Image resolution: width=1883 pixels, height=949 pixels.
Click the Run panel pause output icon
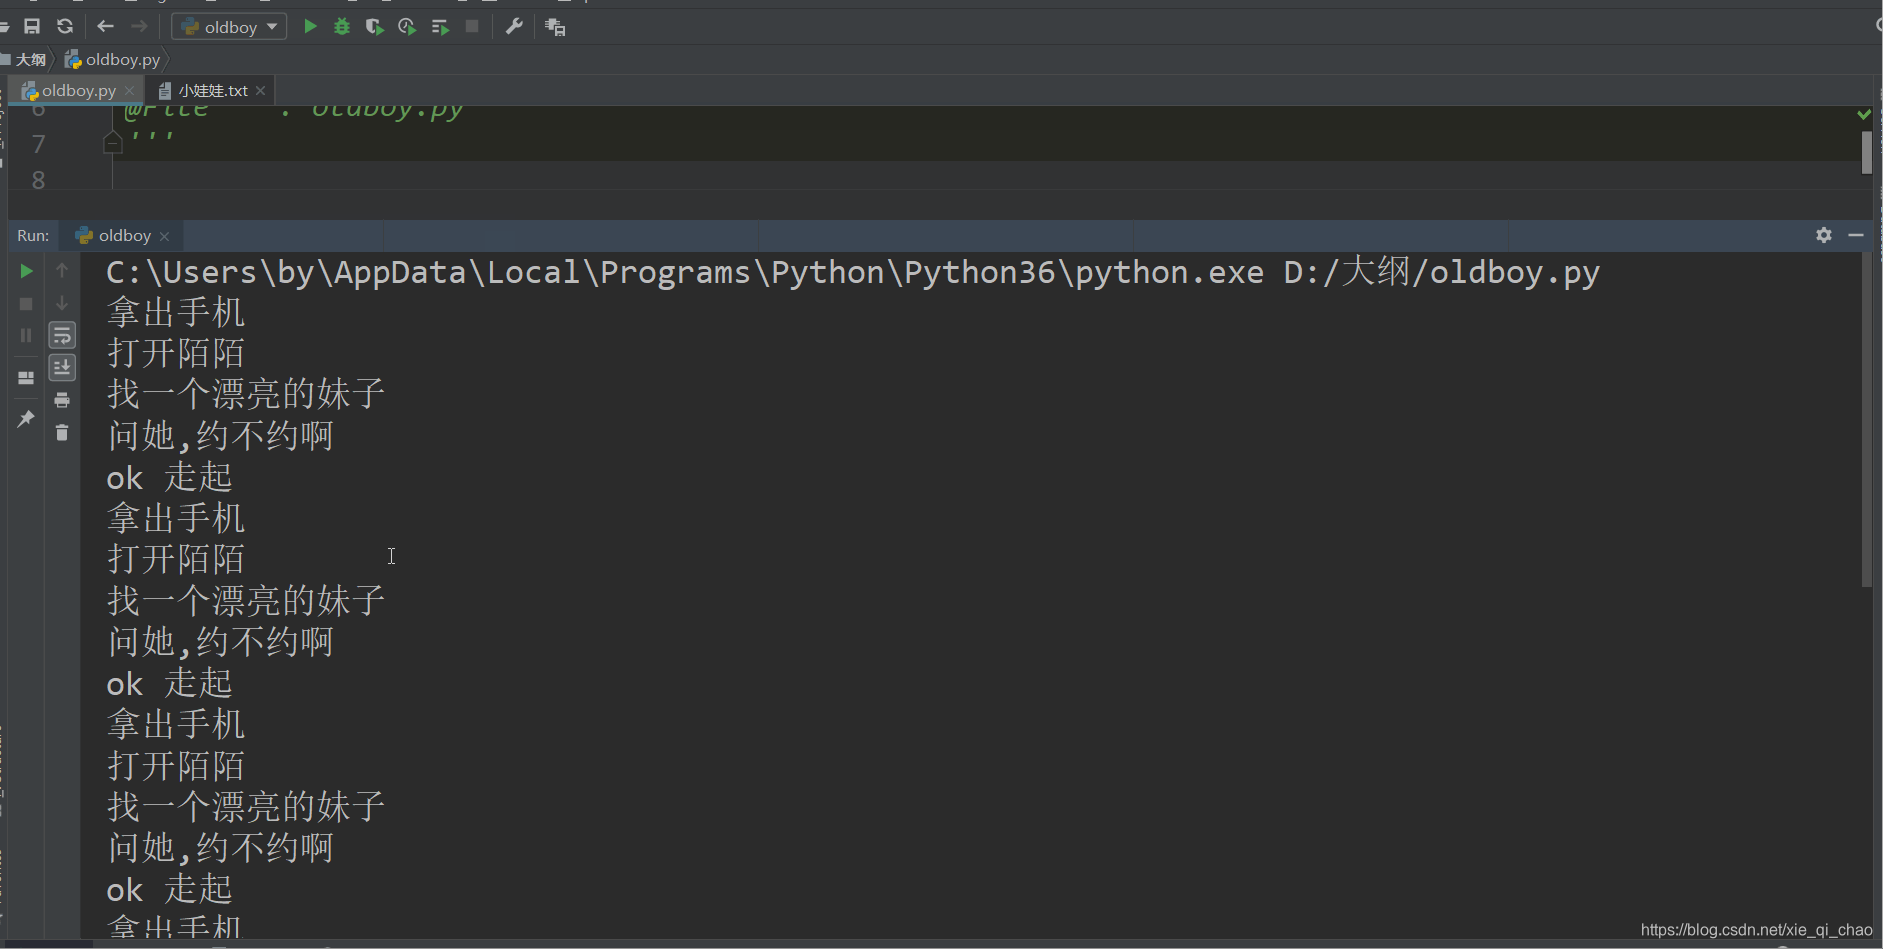coord(26,335)
